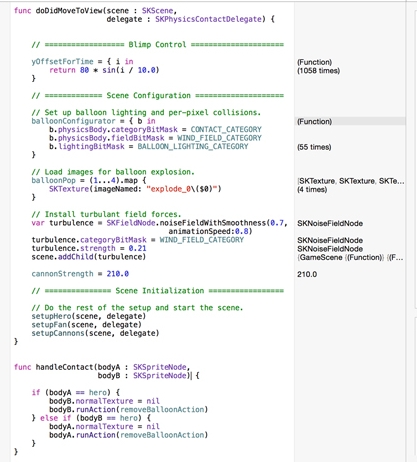Click the Scene Initialization comment header

[157, 291]
